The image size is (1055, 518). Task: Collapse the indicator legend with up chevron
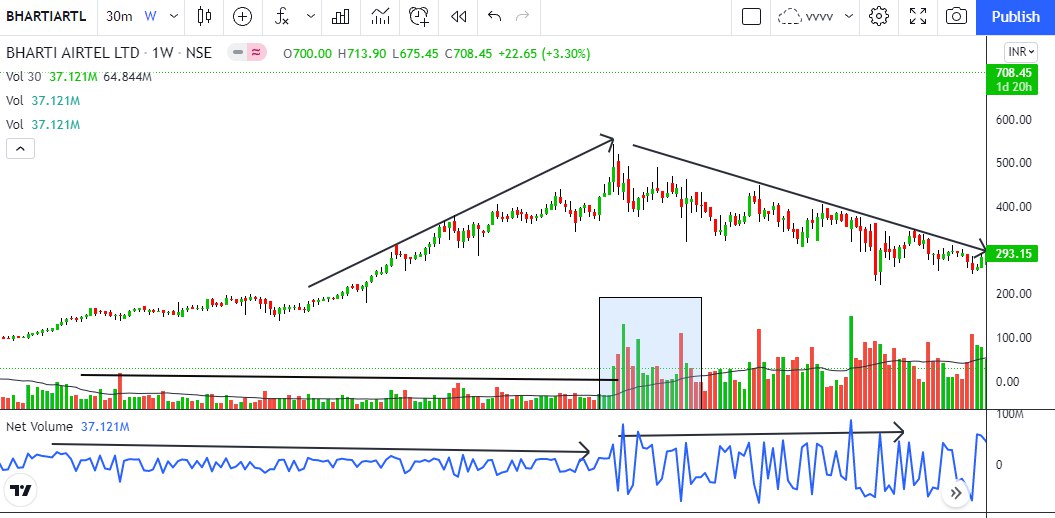click(x=20, y=148)
